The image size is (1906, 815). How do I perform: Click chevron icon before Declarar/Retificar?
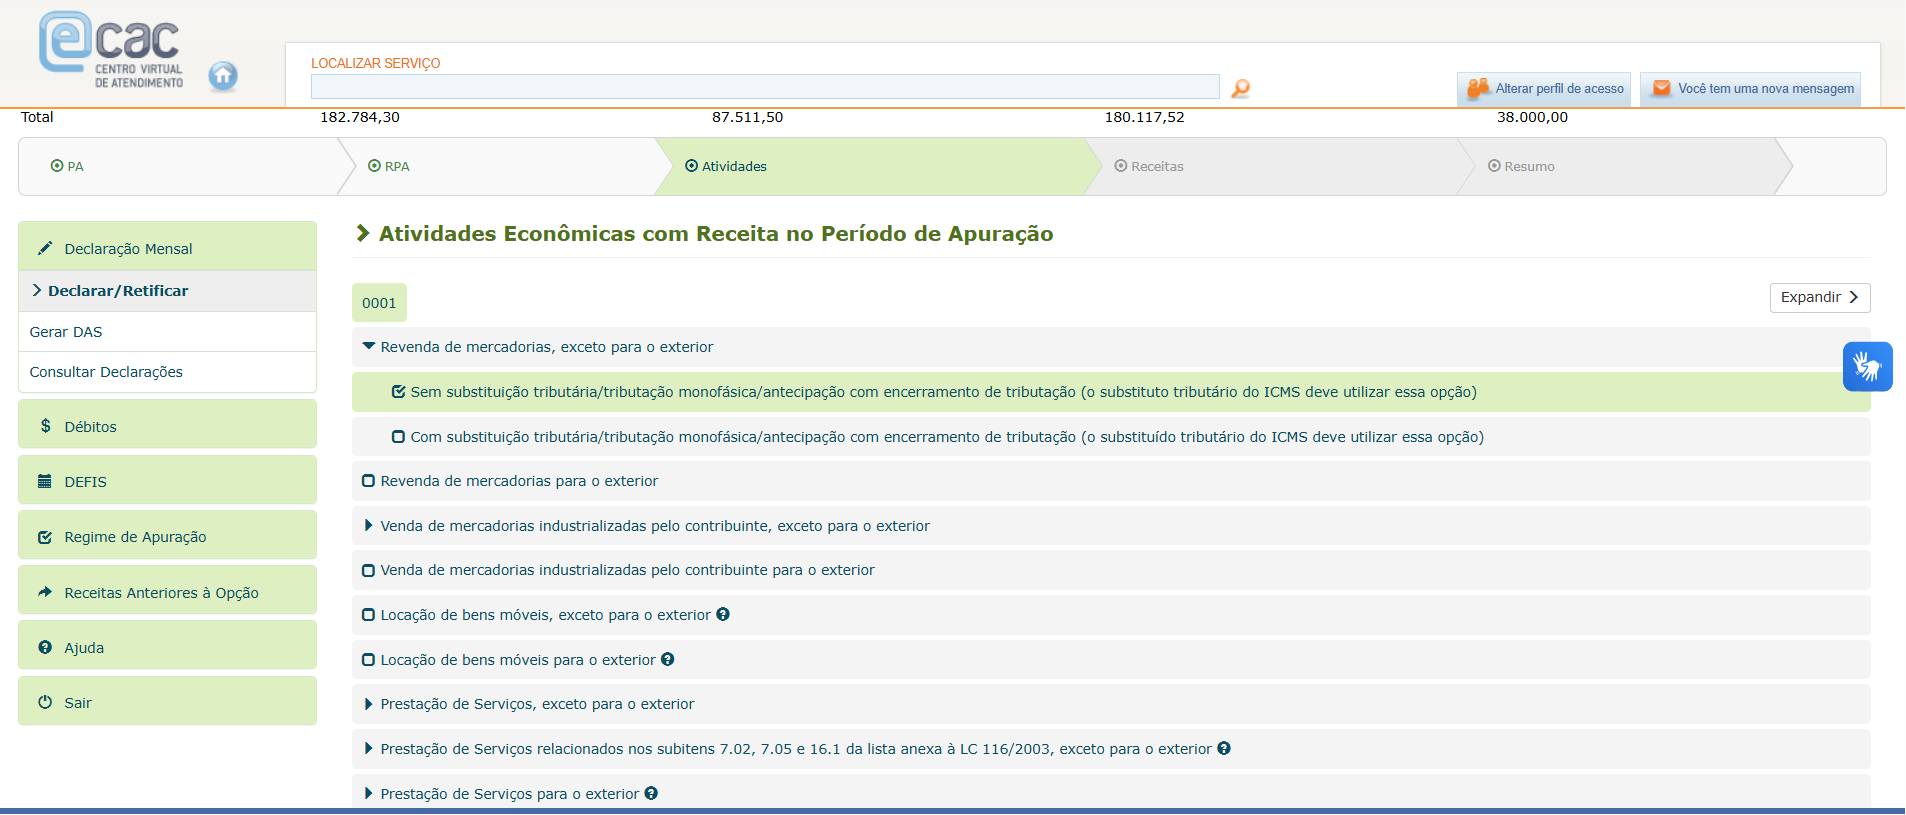click(x=37, y=290)
